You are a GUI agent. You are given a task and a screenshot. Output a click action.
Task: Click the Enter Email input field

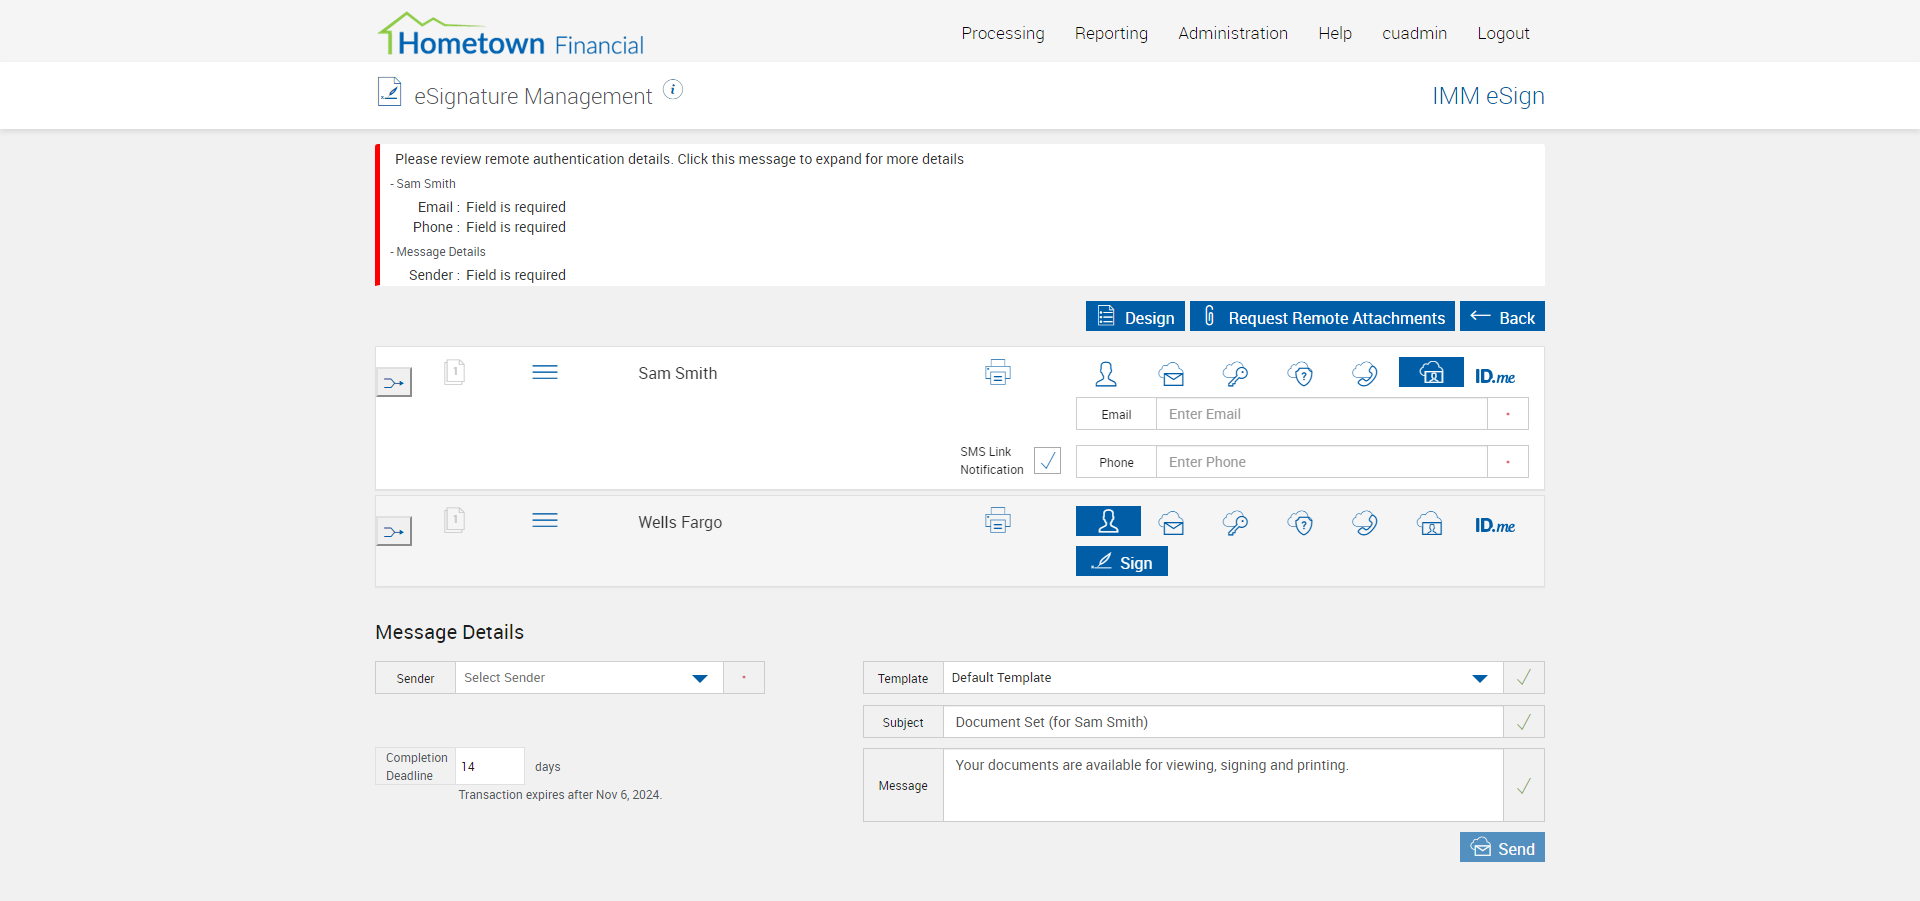tap(1321, 414)
